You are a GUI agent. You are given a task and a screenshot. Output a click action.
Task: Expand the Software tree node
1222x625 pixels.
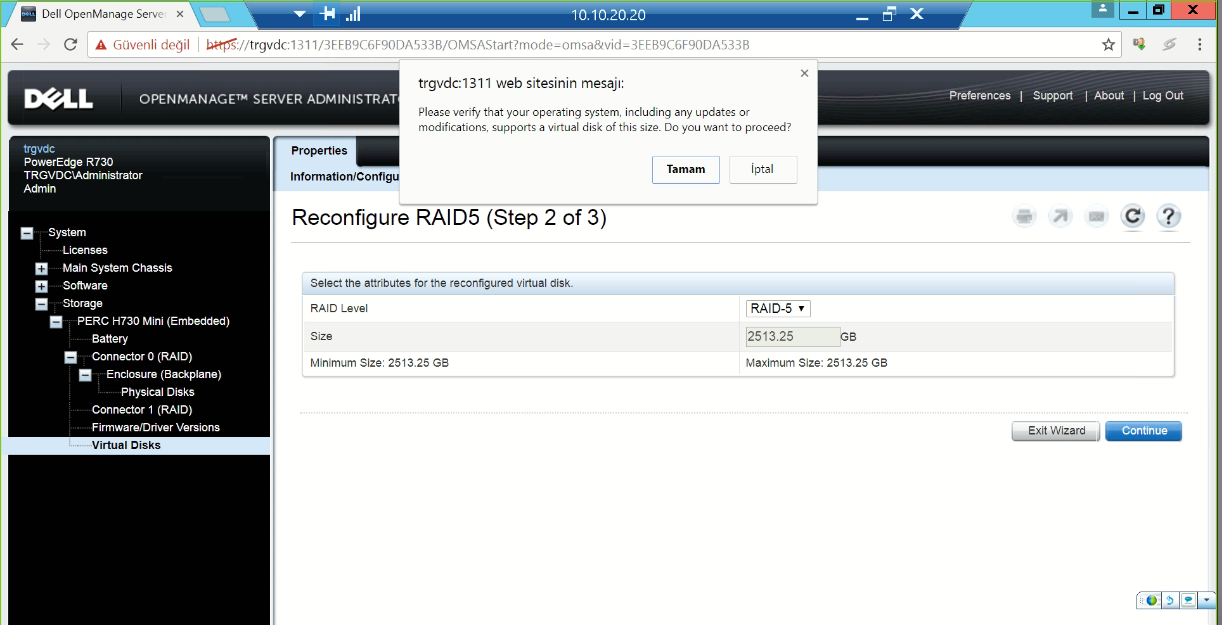click(42, 286)
